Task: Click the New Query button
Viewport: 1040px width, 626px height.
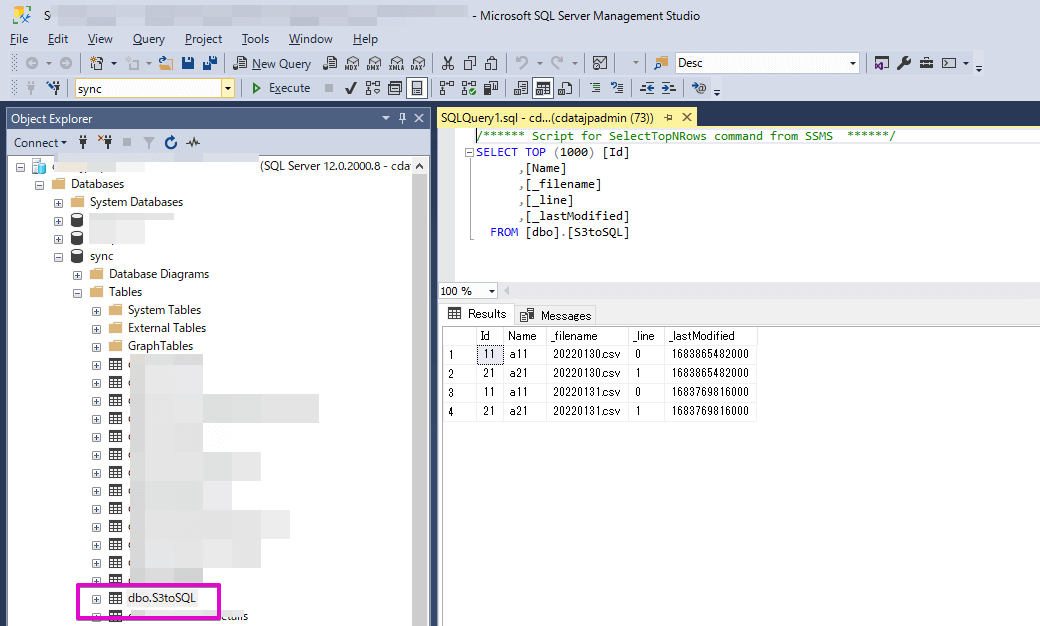Action: pyautogui.click(x=271, y=64)
